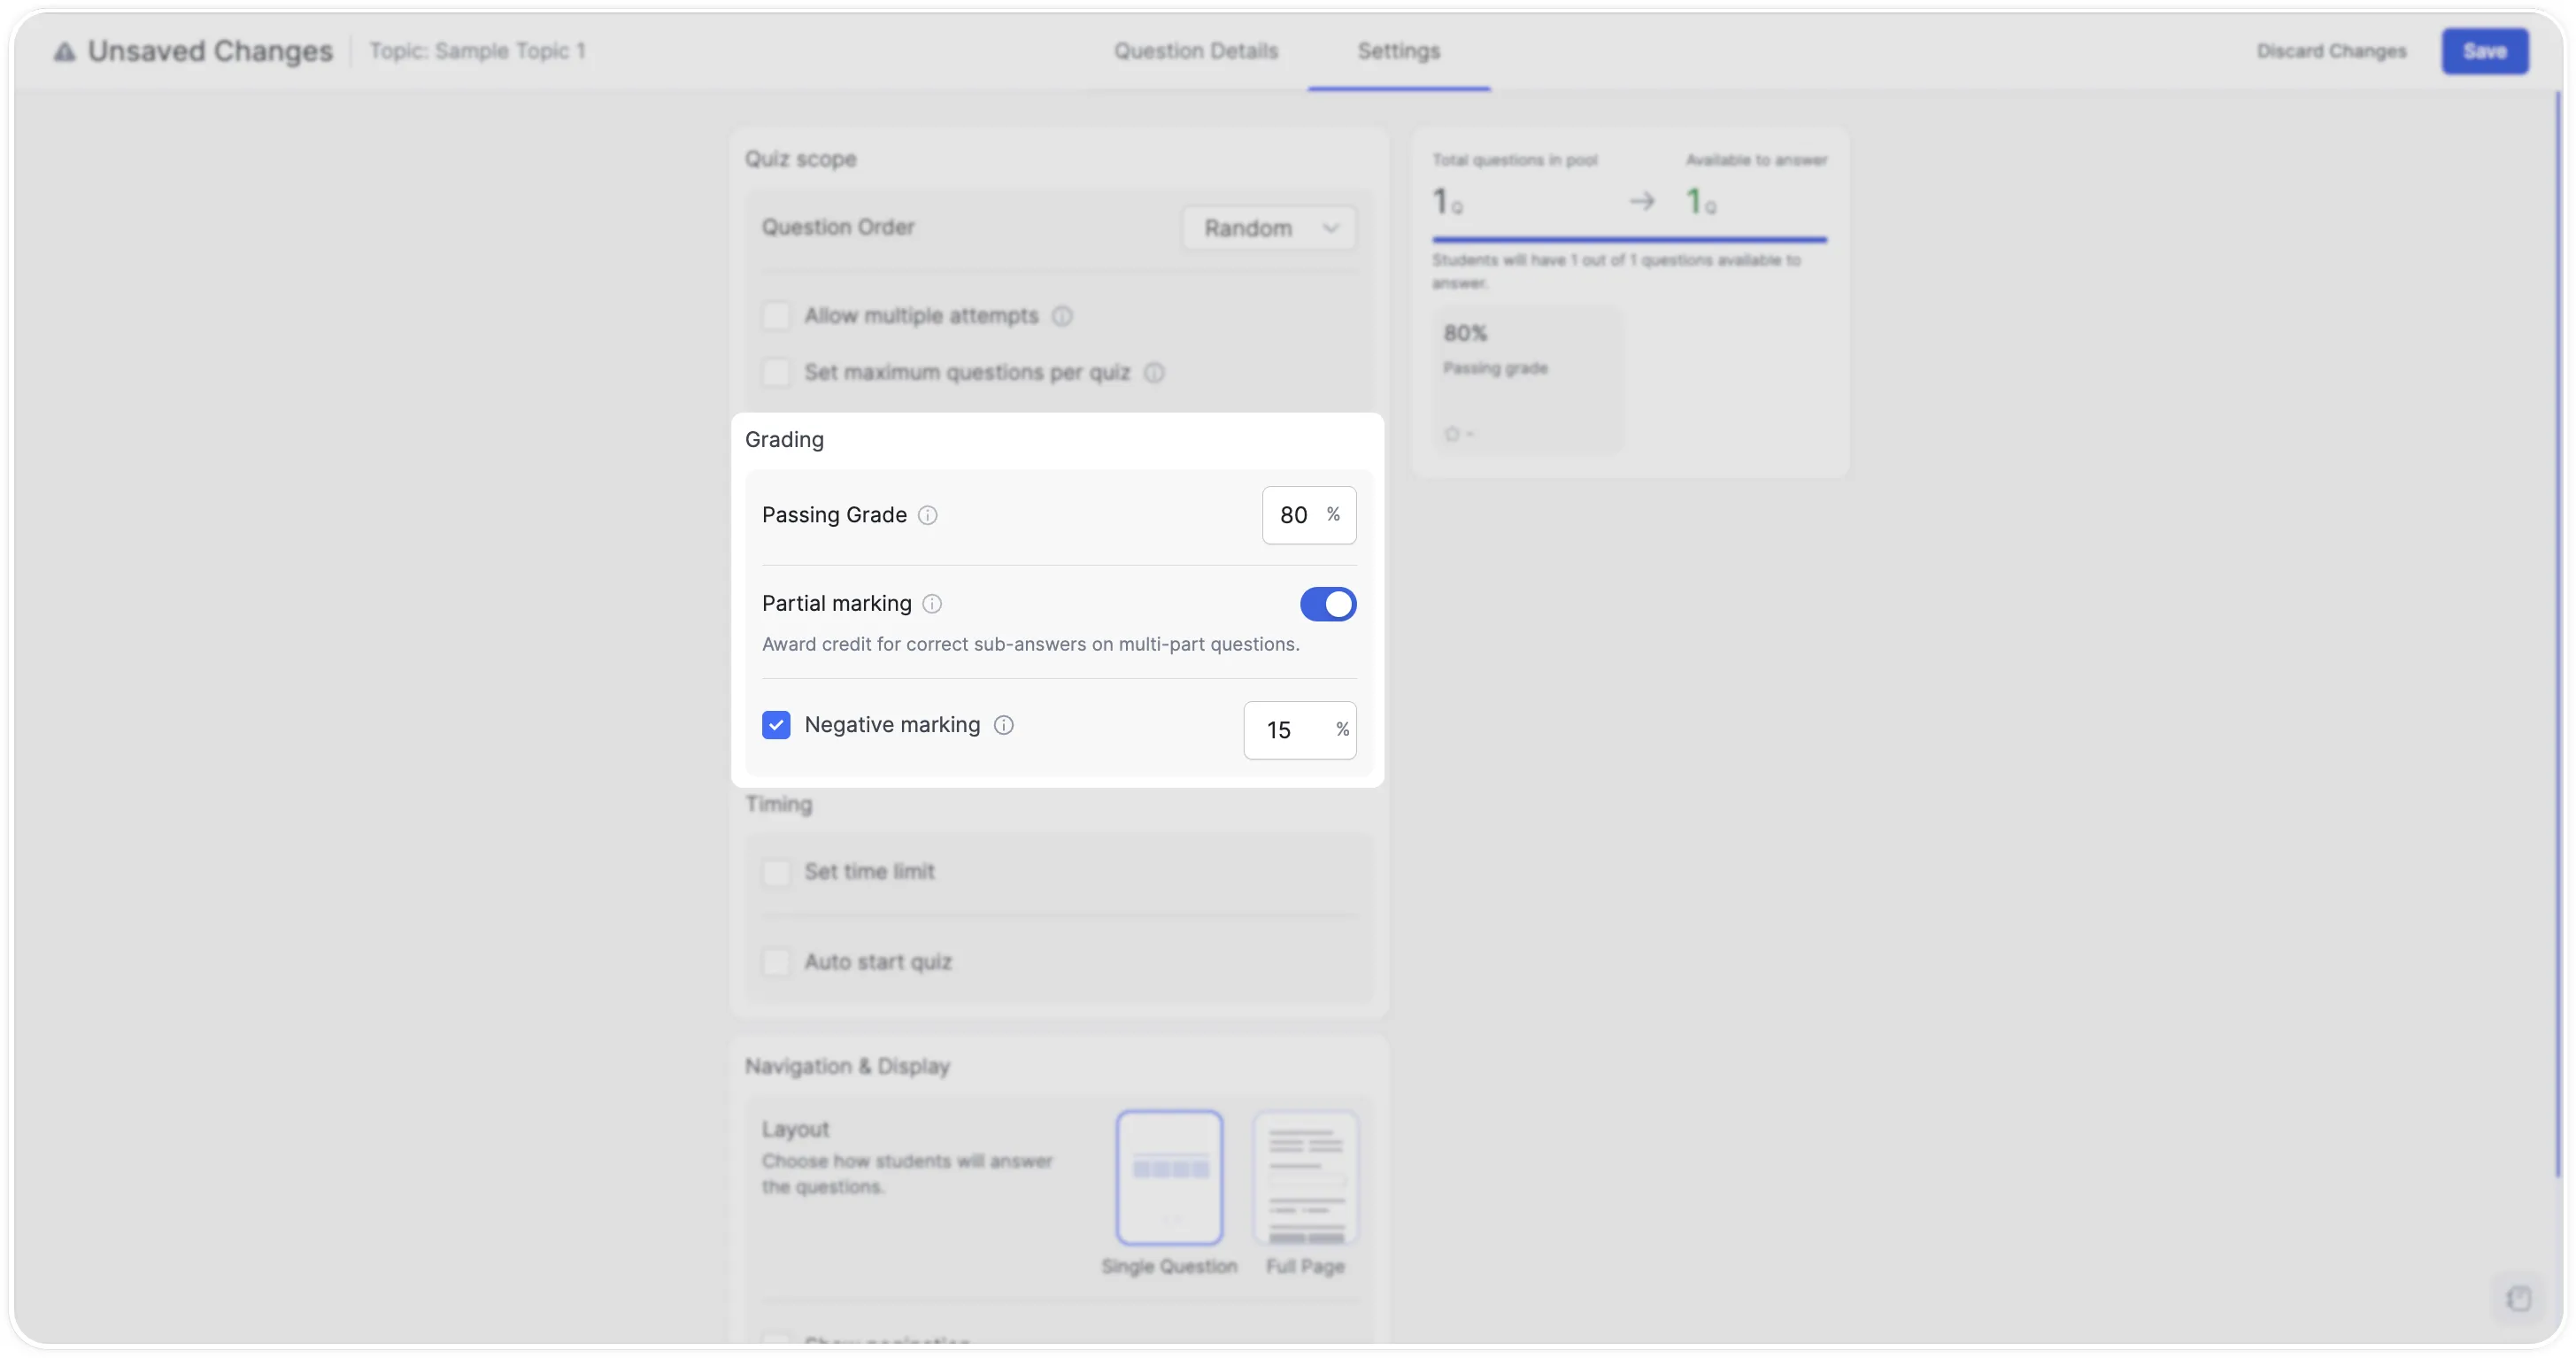The height and width of the screenshot is (1358, 2576).
Task: Click the 'Navigation & Display' heading
Action: 847,1066
